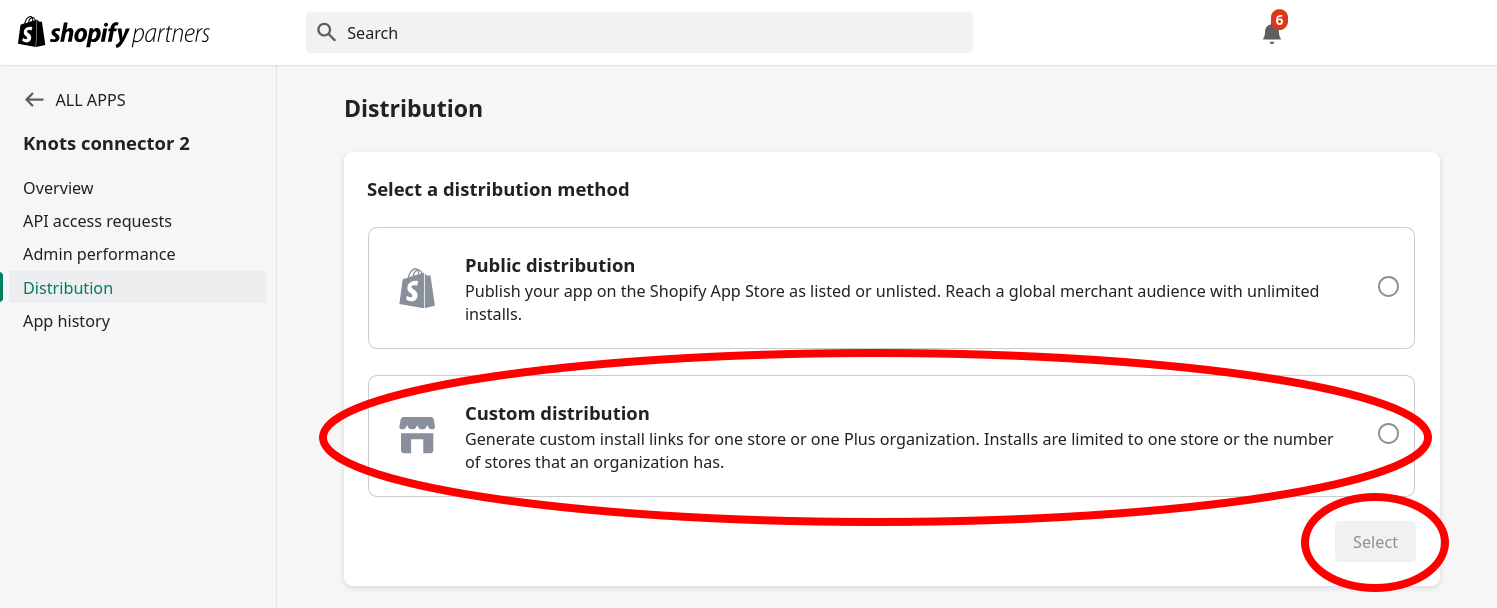Select the Custom distribution radio button
This screenshot has width=1497, height=608.
click(x=1388, y=434)
